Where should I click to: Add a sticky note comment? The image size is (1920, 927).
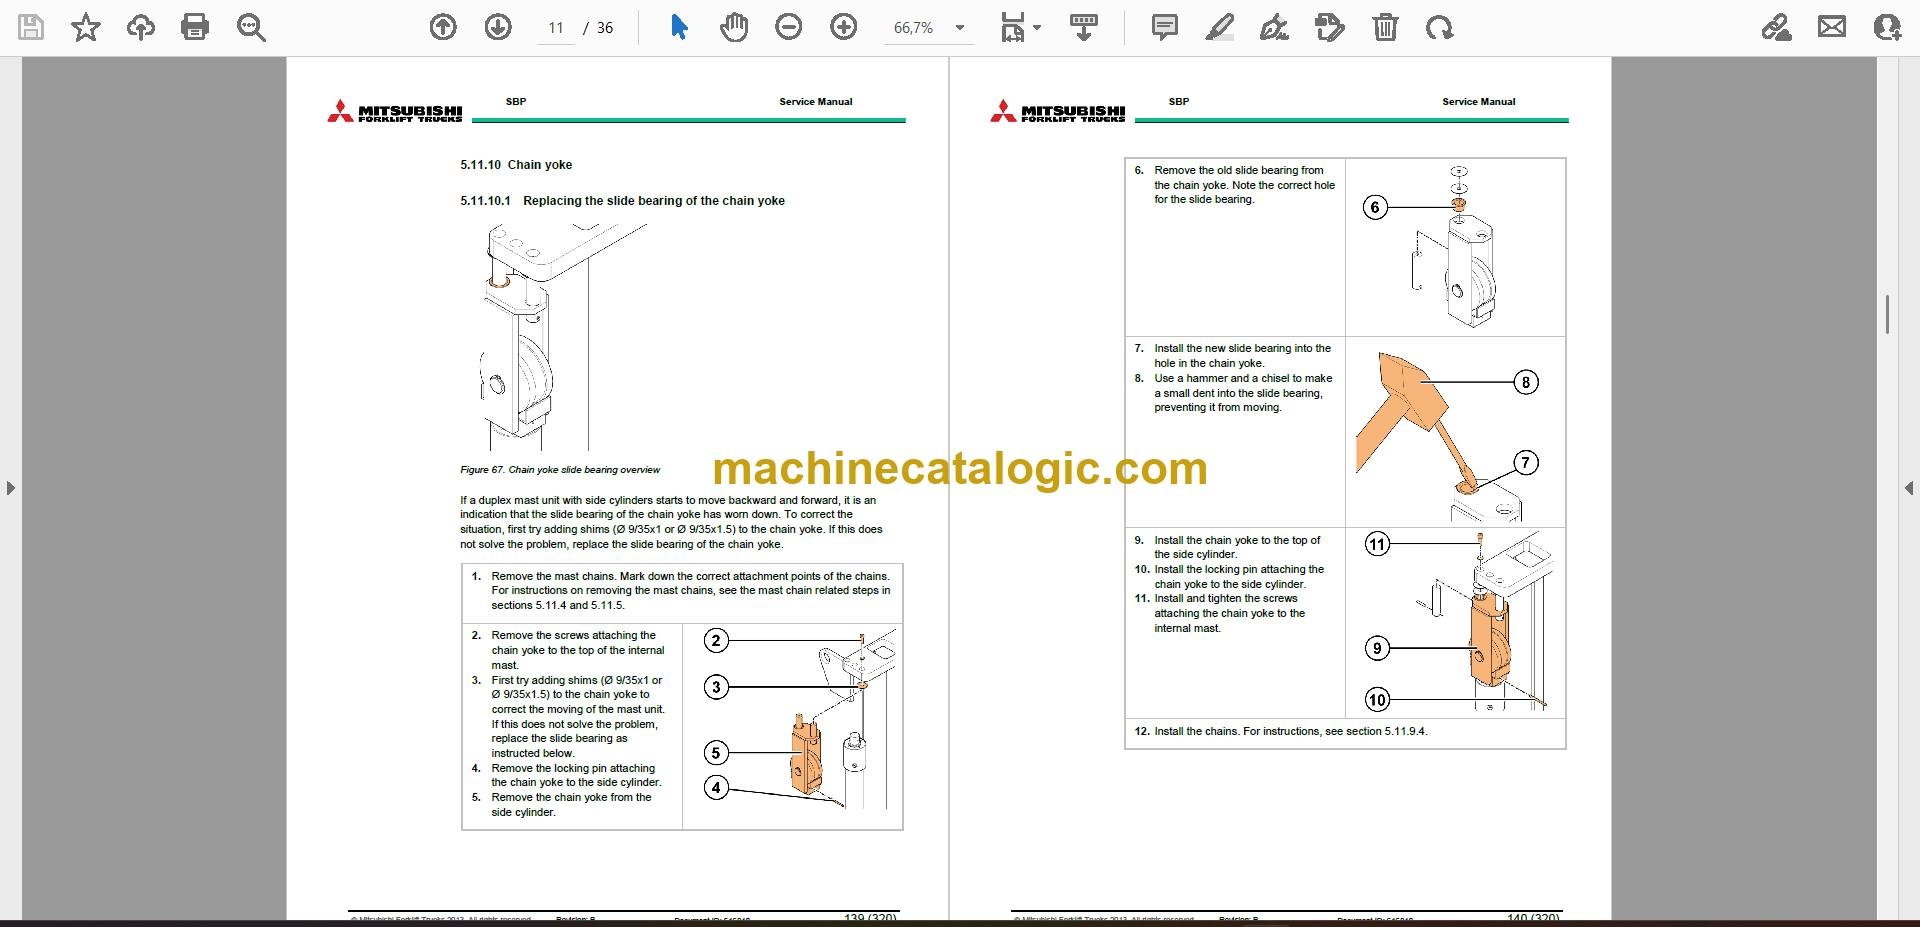(1165, 28)
